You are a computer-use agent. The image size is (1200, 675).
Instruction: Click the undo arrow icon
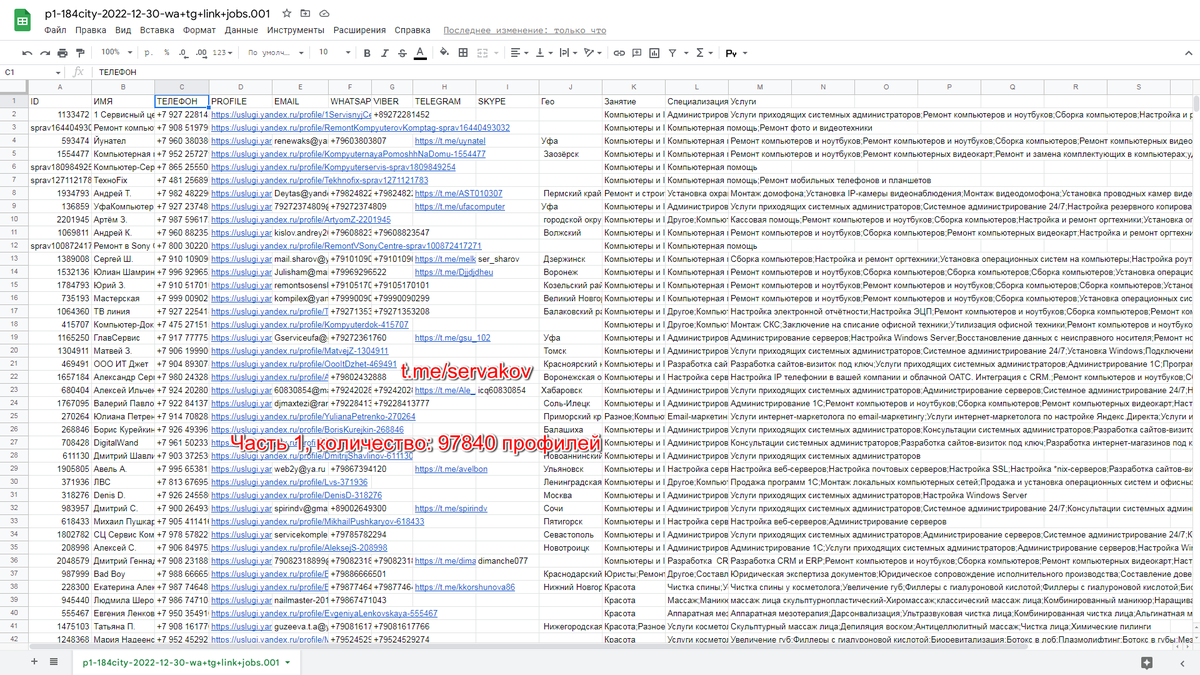(28, 52)
